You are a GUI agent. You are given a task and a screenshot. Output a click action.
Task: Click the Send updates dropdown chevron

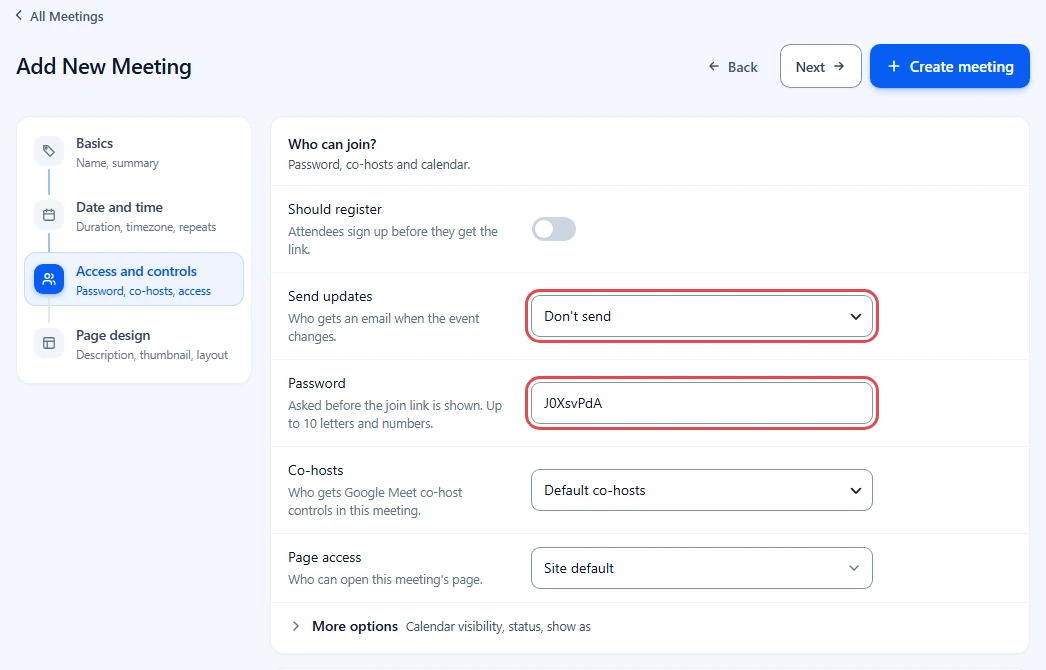[855, 316]
